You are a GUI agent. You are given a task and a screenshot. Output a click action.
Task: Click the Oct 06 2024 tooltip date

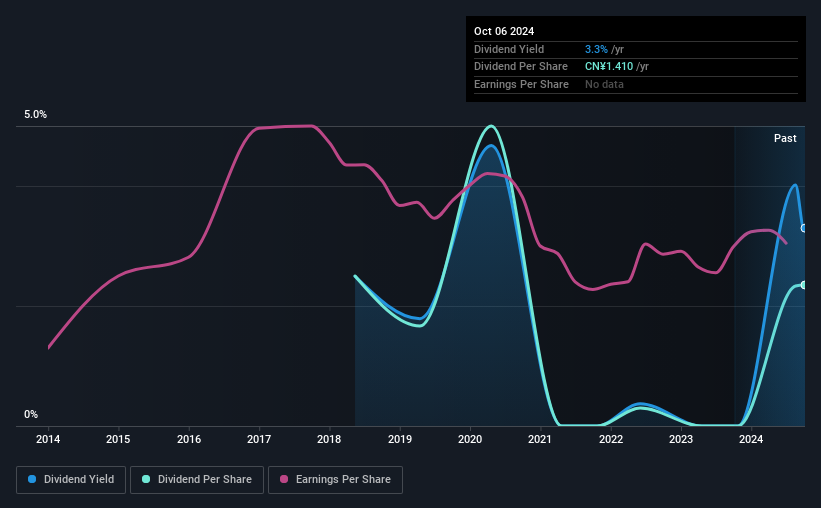coord(504,31)
